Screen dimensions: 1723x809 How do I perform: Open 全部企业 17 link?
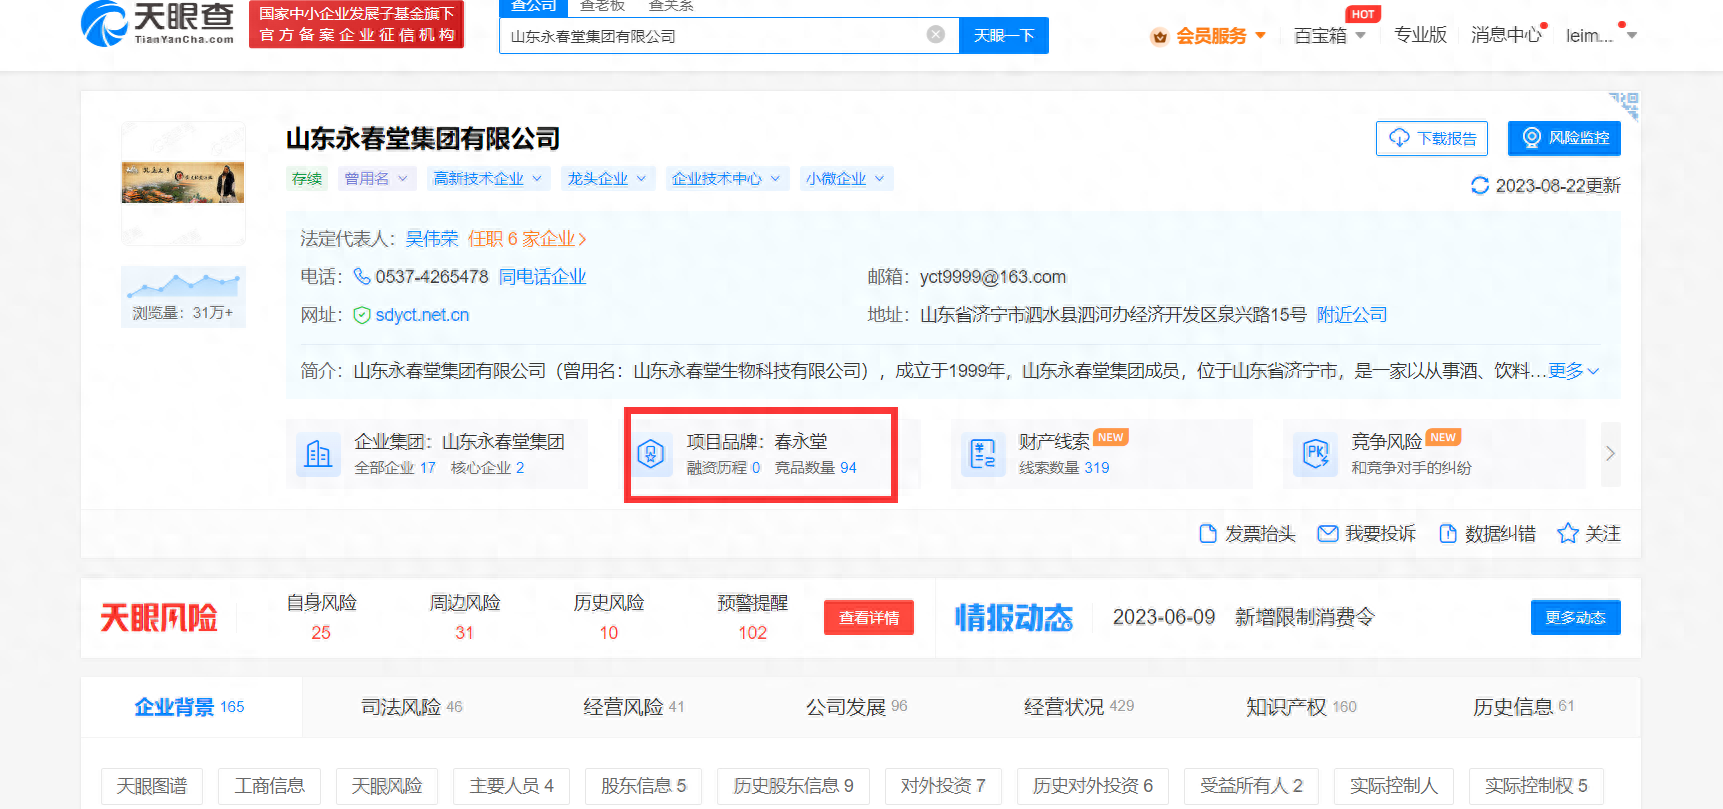pos(395,467)
